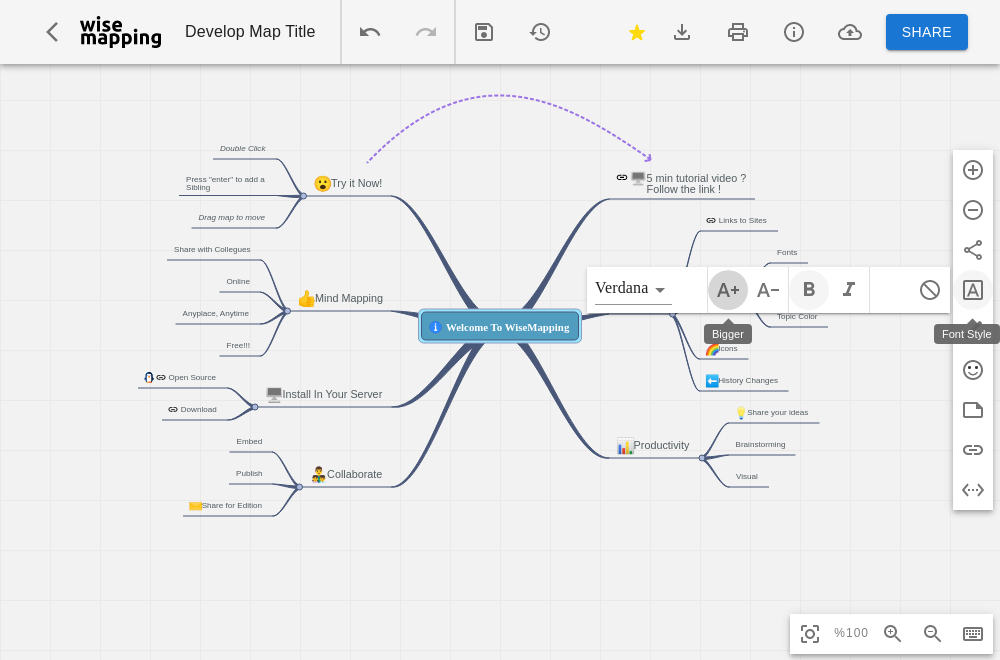
Task: Open the Font Style tool
Action: (973, 290)
